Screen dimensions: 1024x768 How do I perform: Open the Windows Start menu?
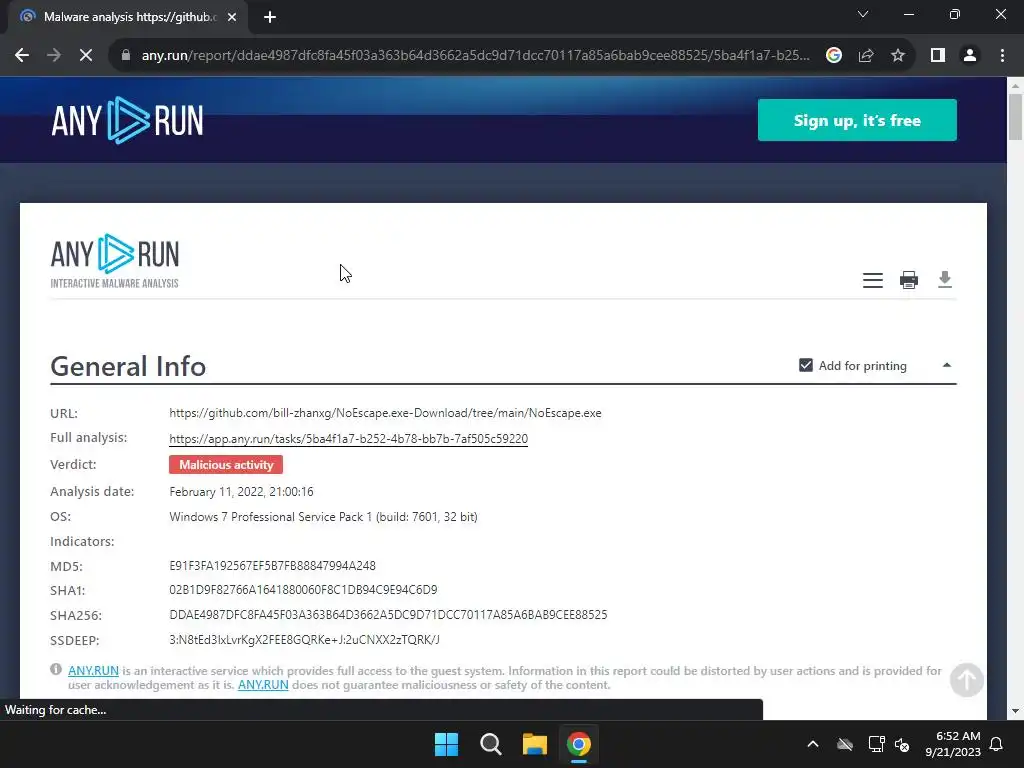446,744
